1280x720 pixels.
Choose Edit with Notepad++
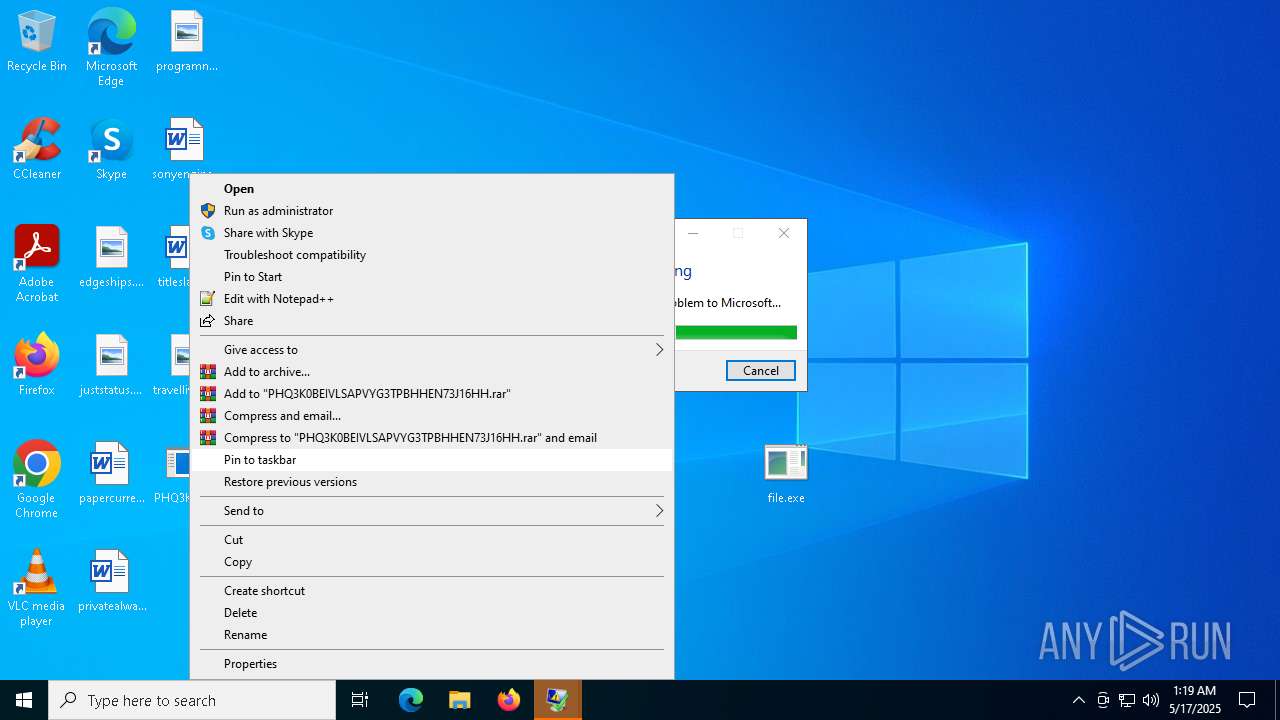(431, 299)
